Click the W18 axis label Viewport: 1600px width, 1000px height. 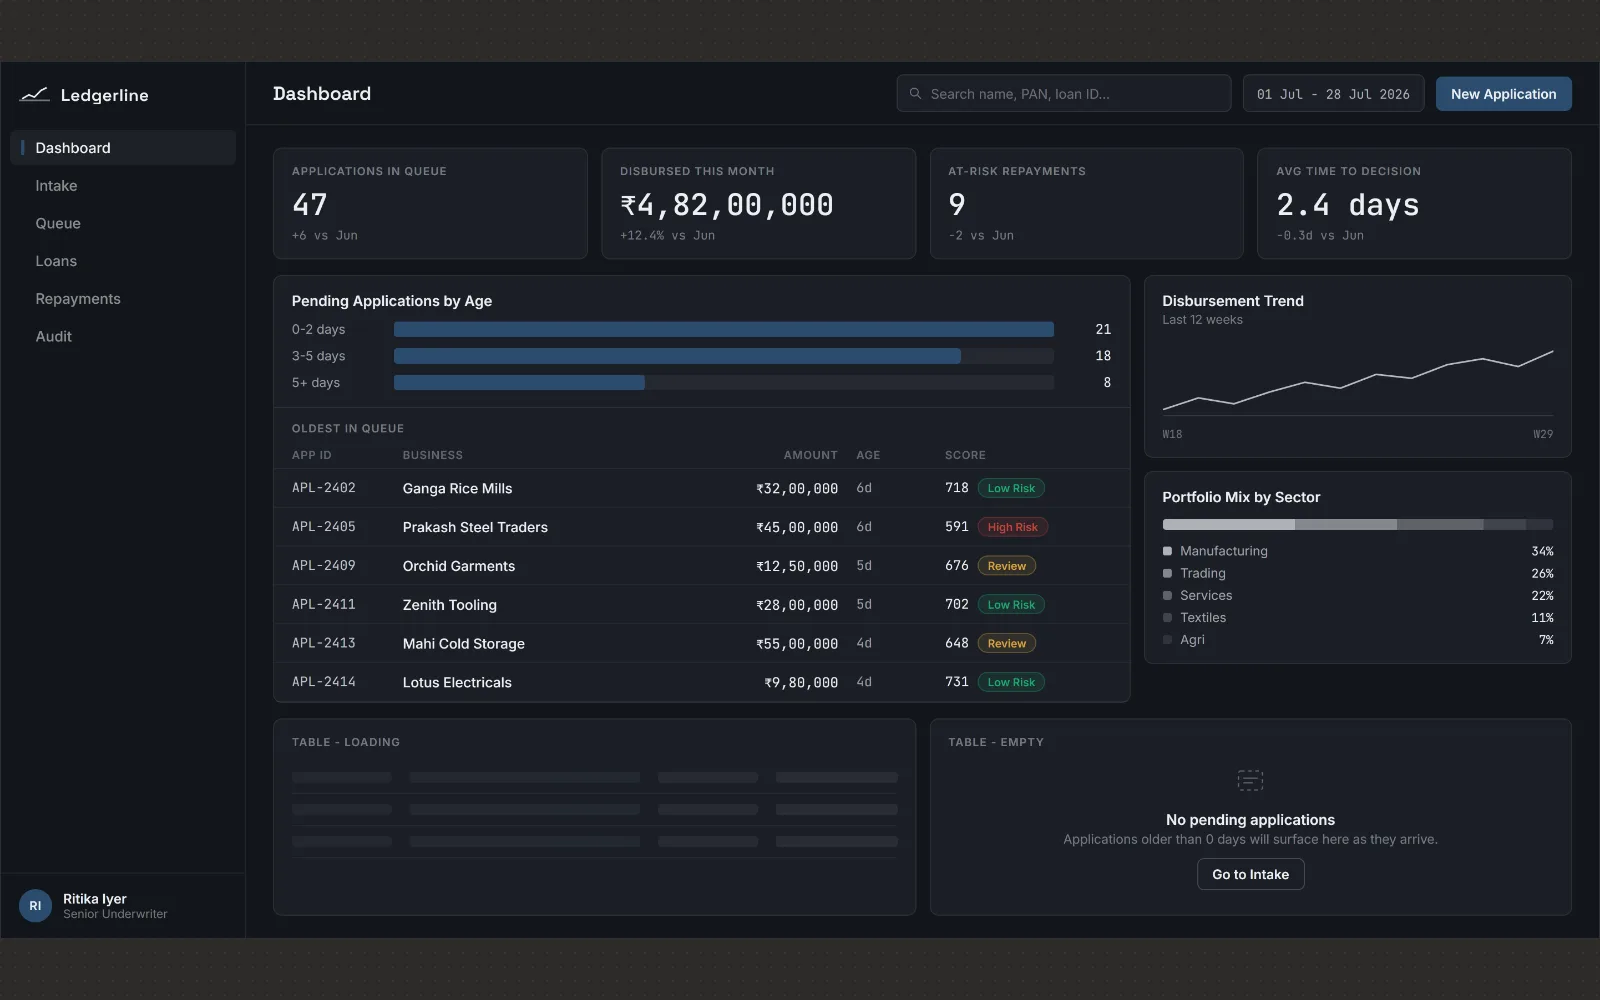click(x=1172, y=434)
